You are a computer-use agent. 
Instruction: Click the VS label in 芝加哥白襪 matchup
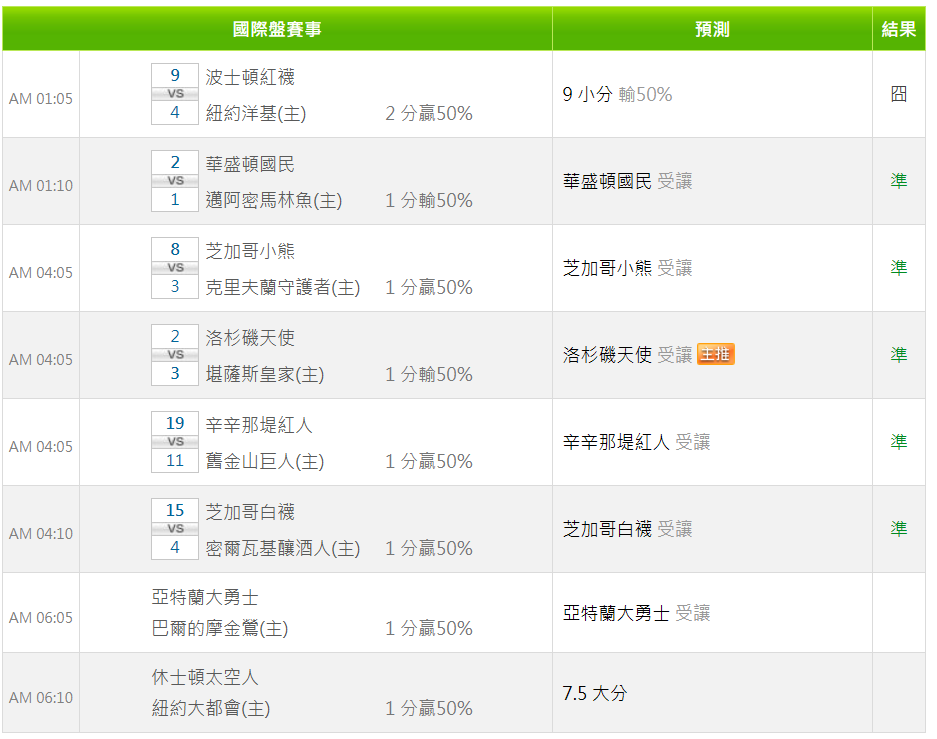click(175, 529)
